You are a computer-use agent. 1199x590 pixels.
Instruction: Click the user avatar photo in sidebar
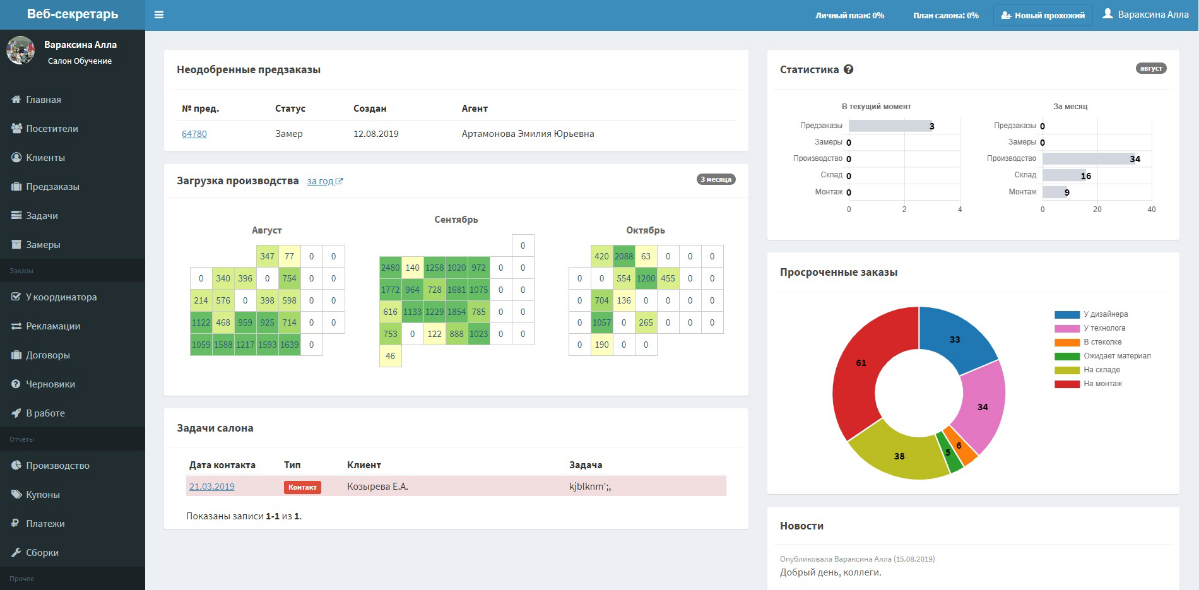[x=21, y=51]
